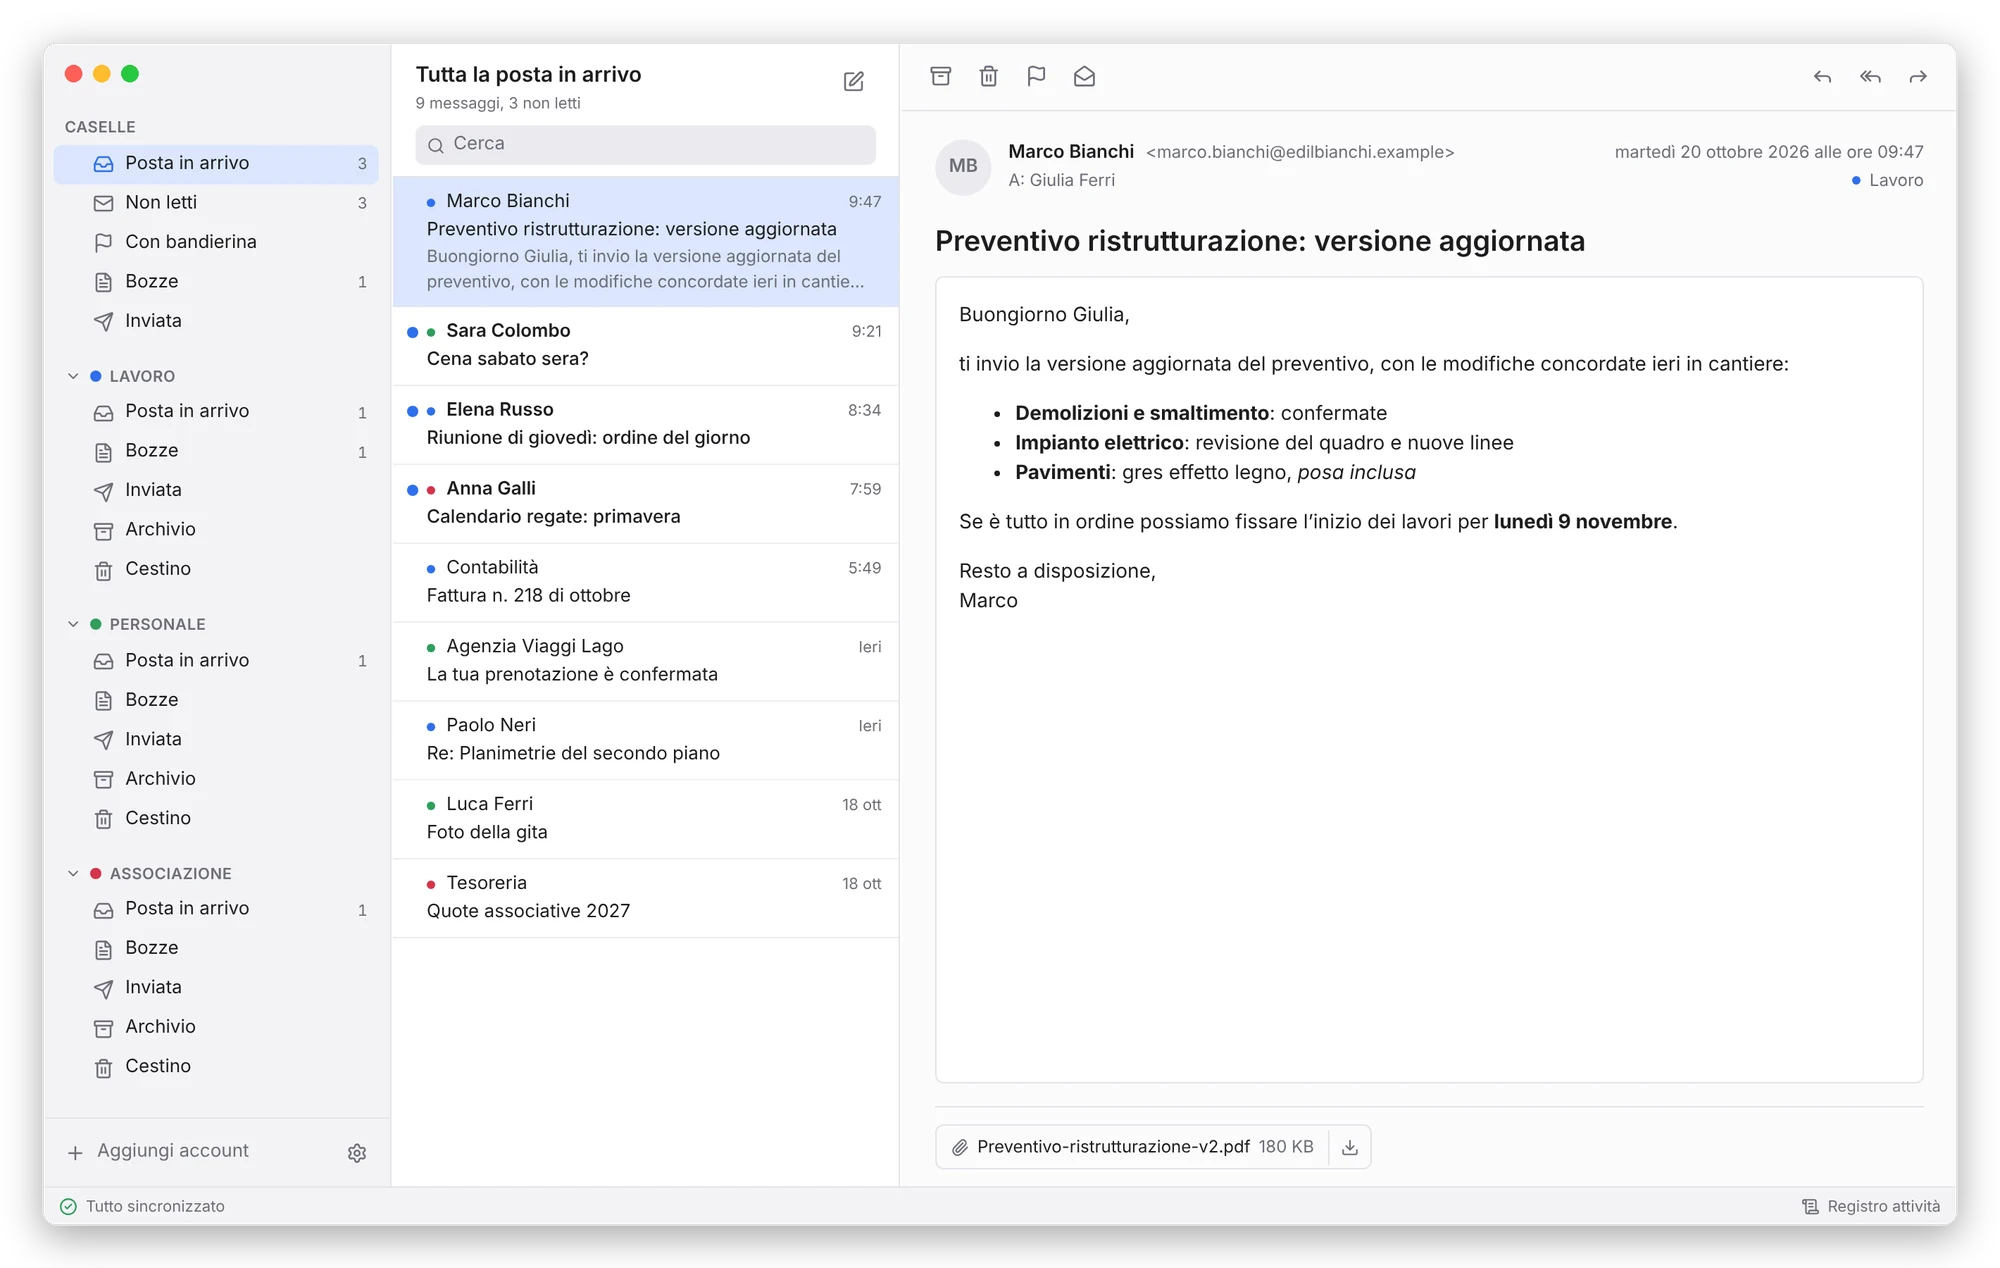Collapse the PERSONALE account section
The image size is (2000, 1268).
tap(73, 624)
